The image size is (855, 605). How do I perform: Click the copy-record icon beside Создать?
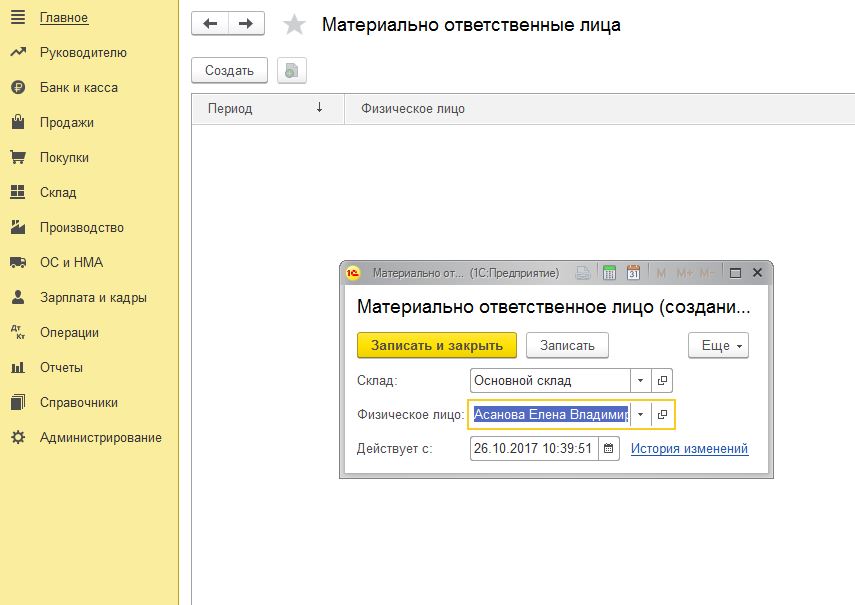[x=291, y=71]
